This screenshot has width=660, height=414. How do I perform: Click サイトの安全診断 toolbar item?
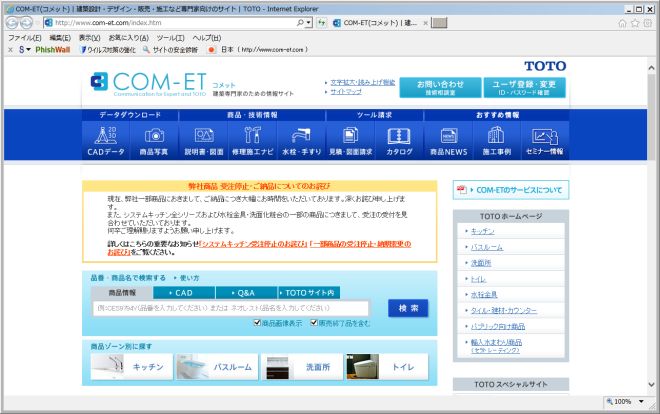[170, 50]
